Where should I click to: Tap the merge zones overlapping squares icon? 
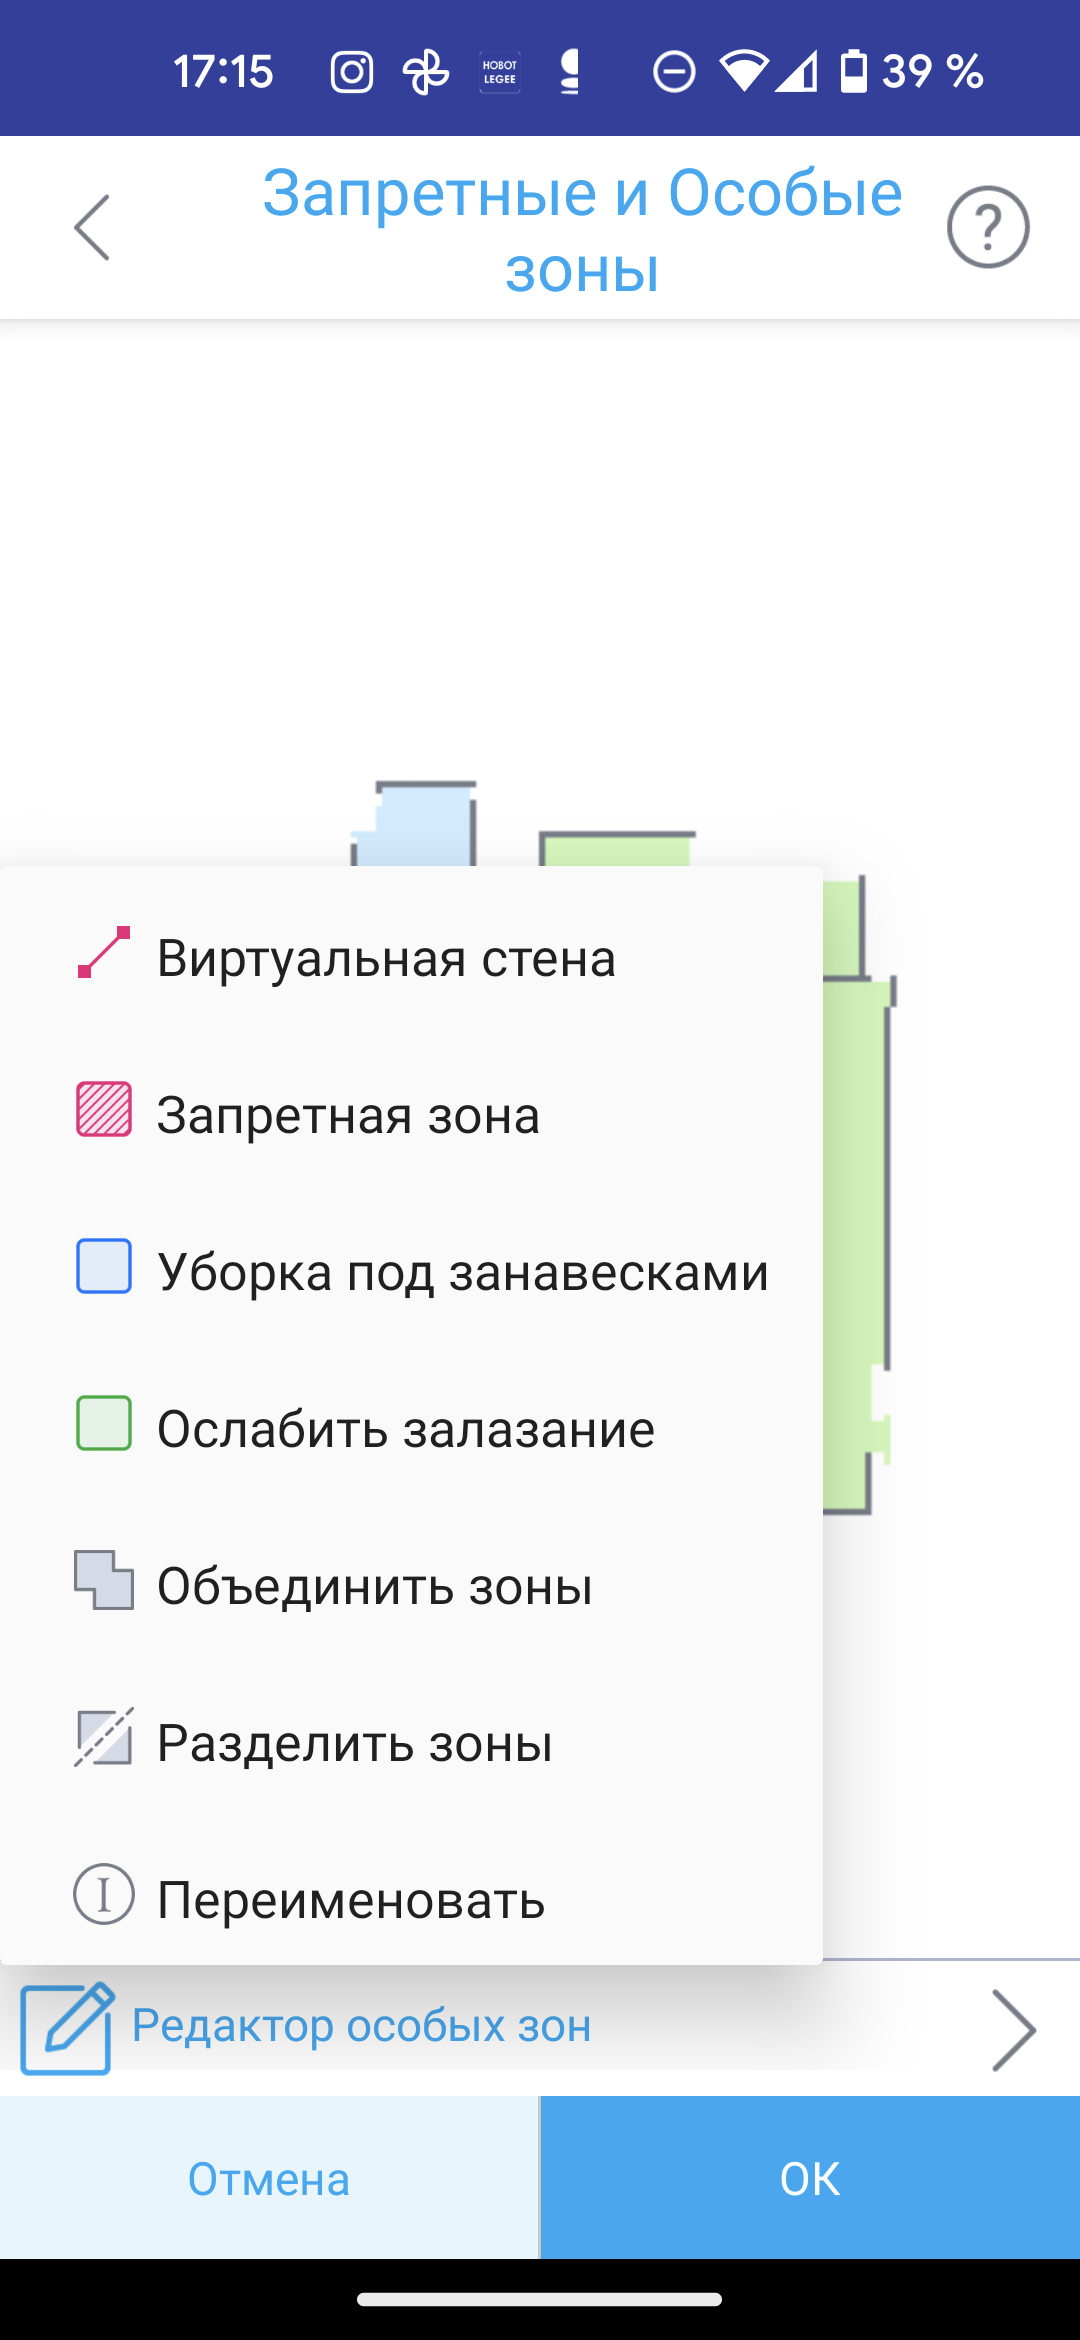tap(104, 1580)
